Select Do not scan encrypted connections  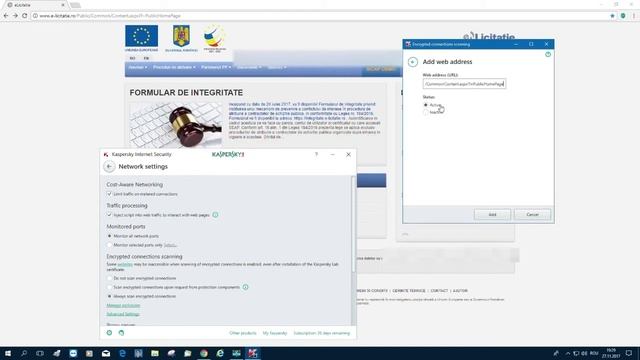coord(109,278)
